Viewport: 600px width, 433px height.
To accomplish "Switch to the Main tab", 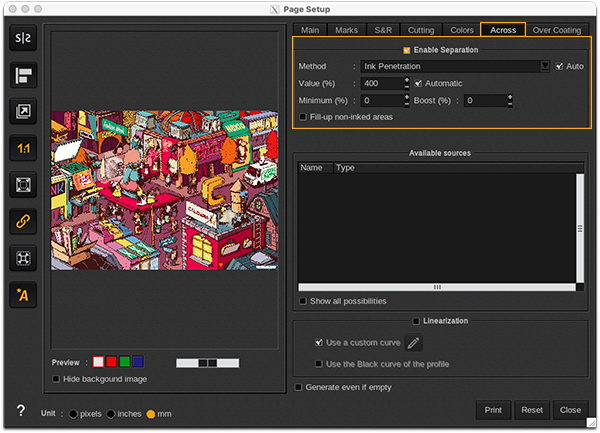I will click(x=310, y=30).
